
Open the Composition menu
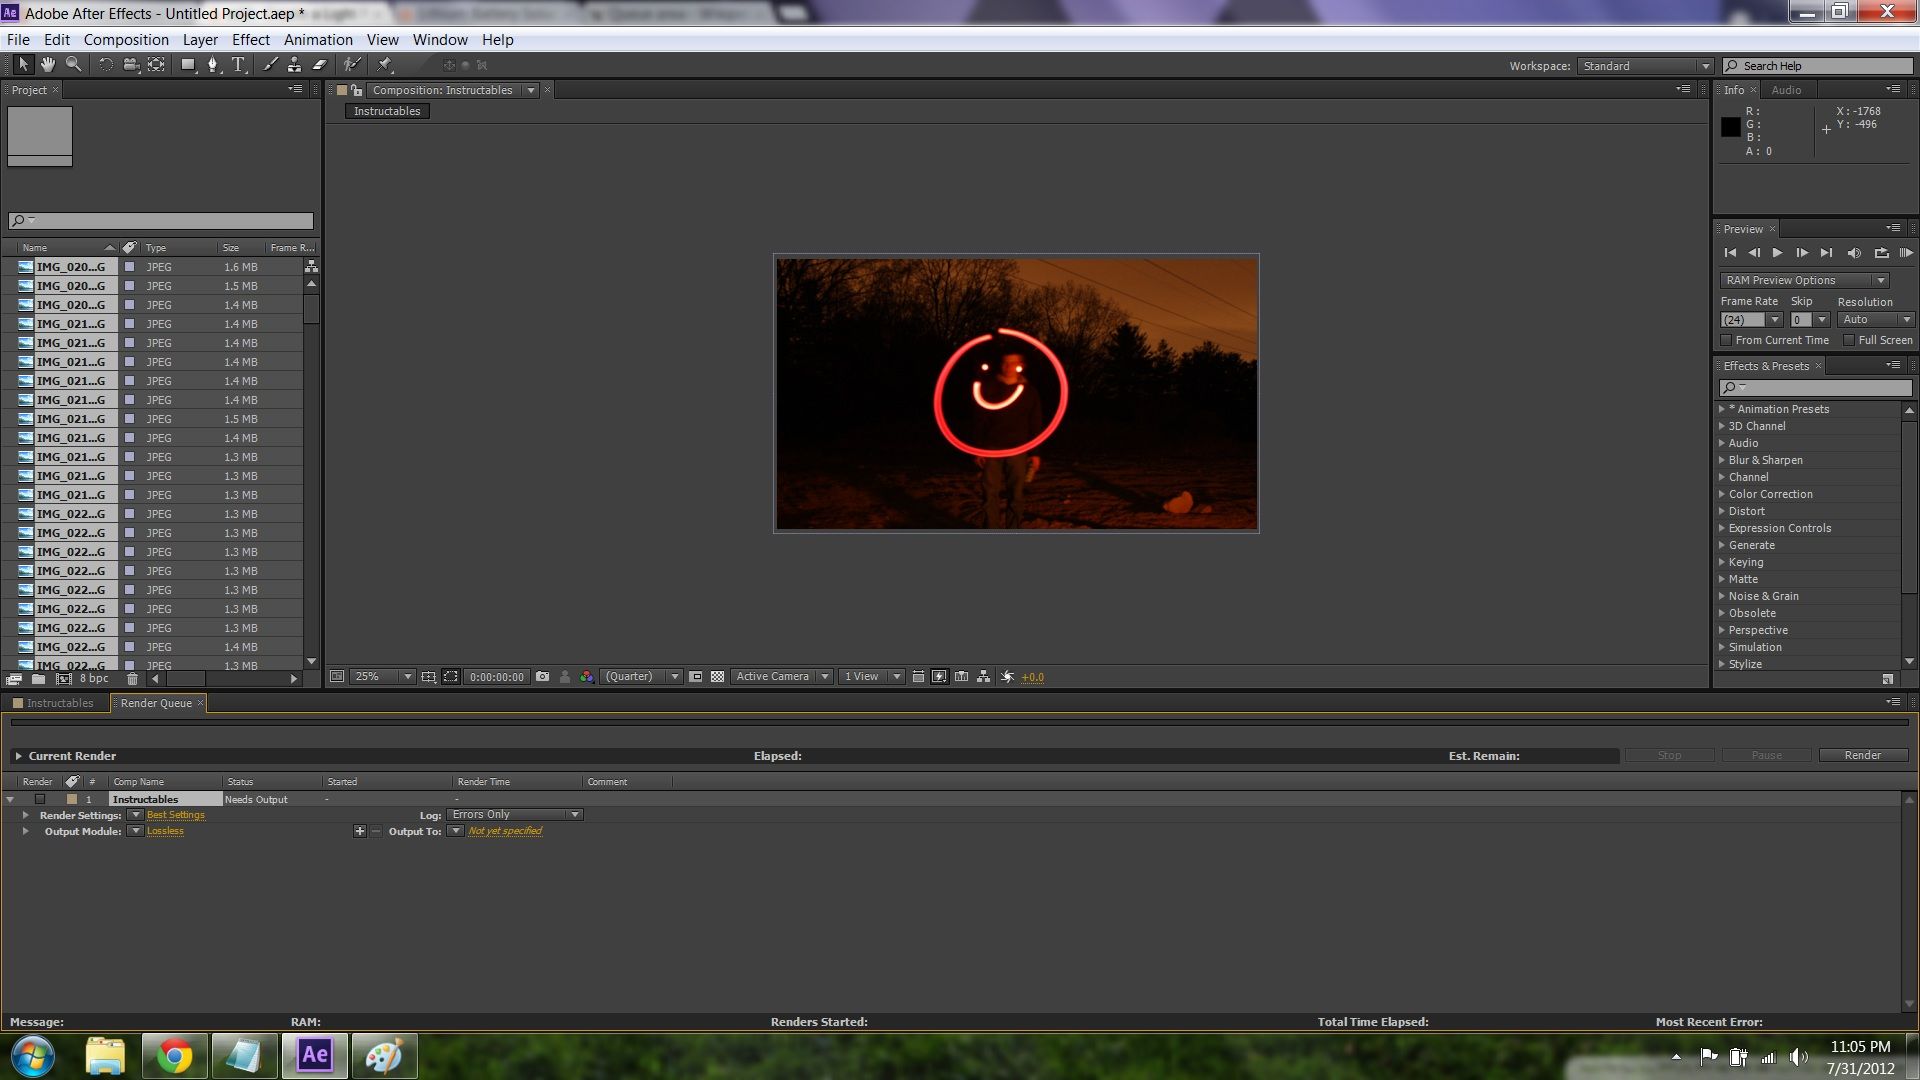click(x=126, y=39)
